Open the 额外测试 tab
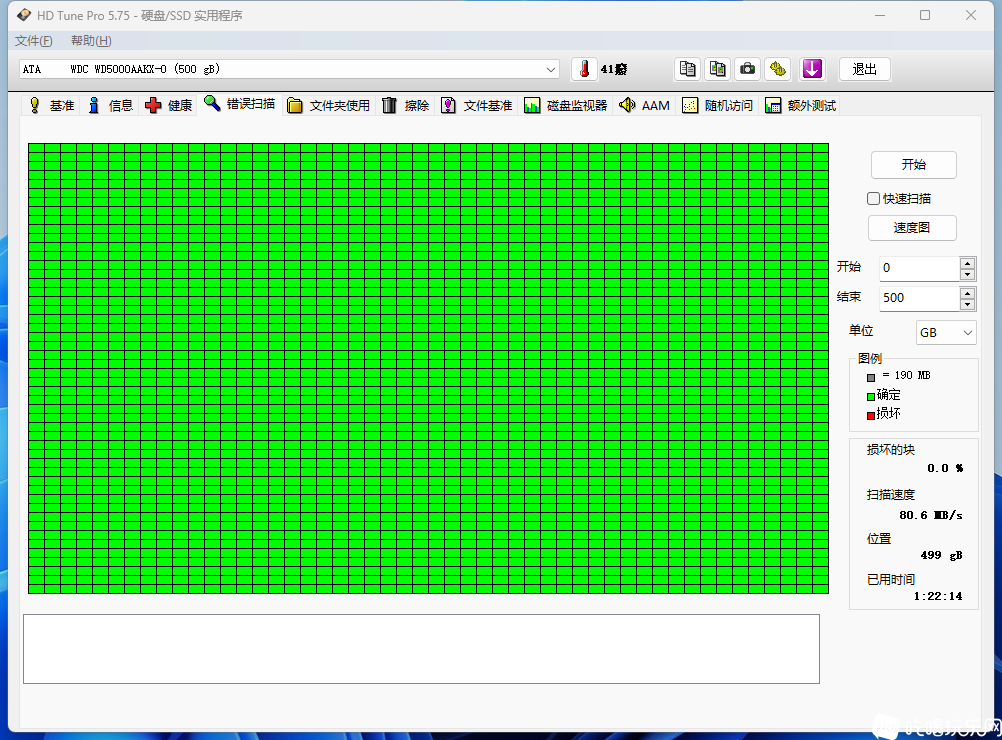This screenshot has width=1002, height=740. (800, 105)
